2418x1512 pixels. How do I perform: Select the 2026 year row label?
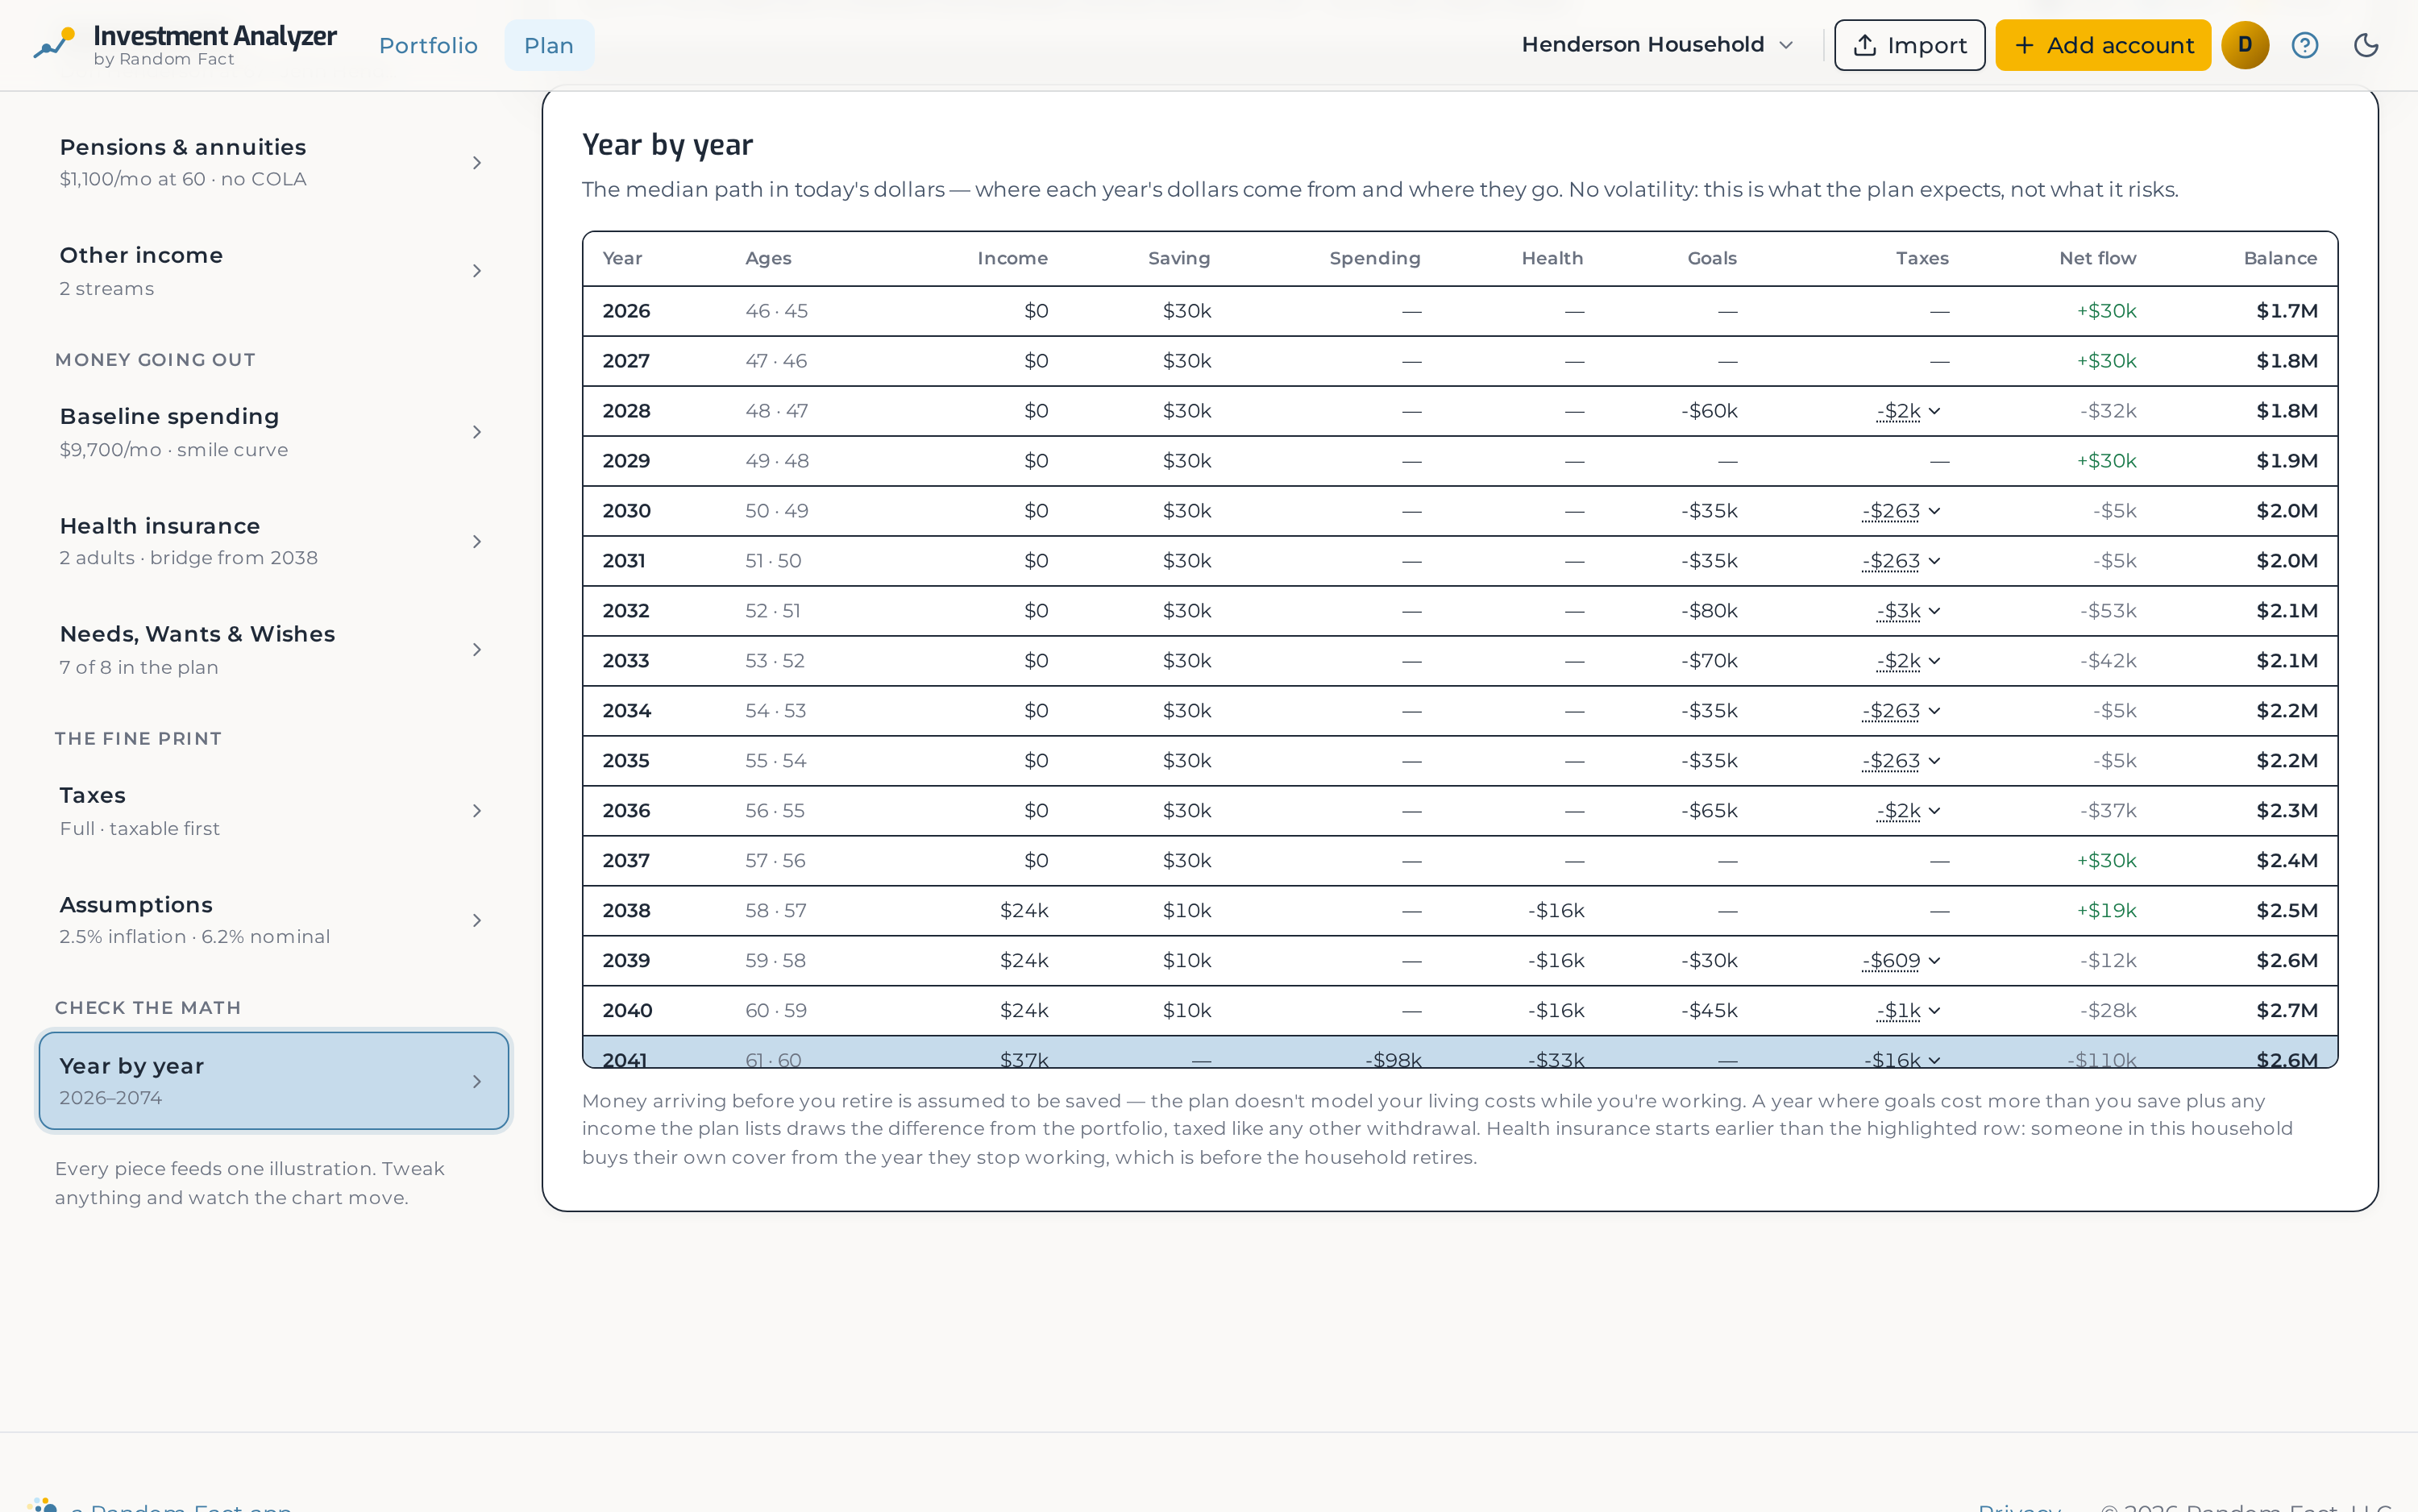click(626, 311)
